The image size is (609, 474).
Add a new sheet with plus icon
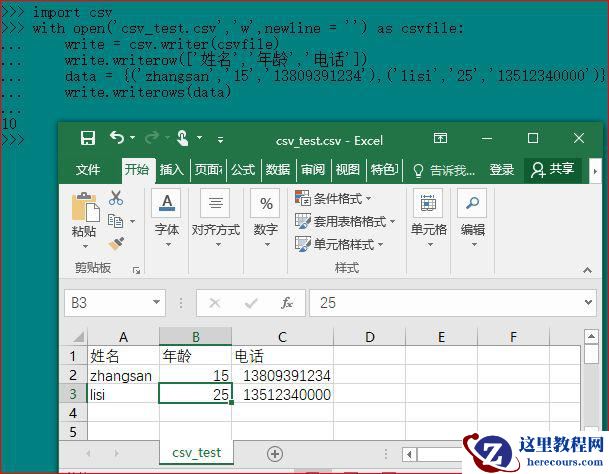pos(275,454)
